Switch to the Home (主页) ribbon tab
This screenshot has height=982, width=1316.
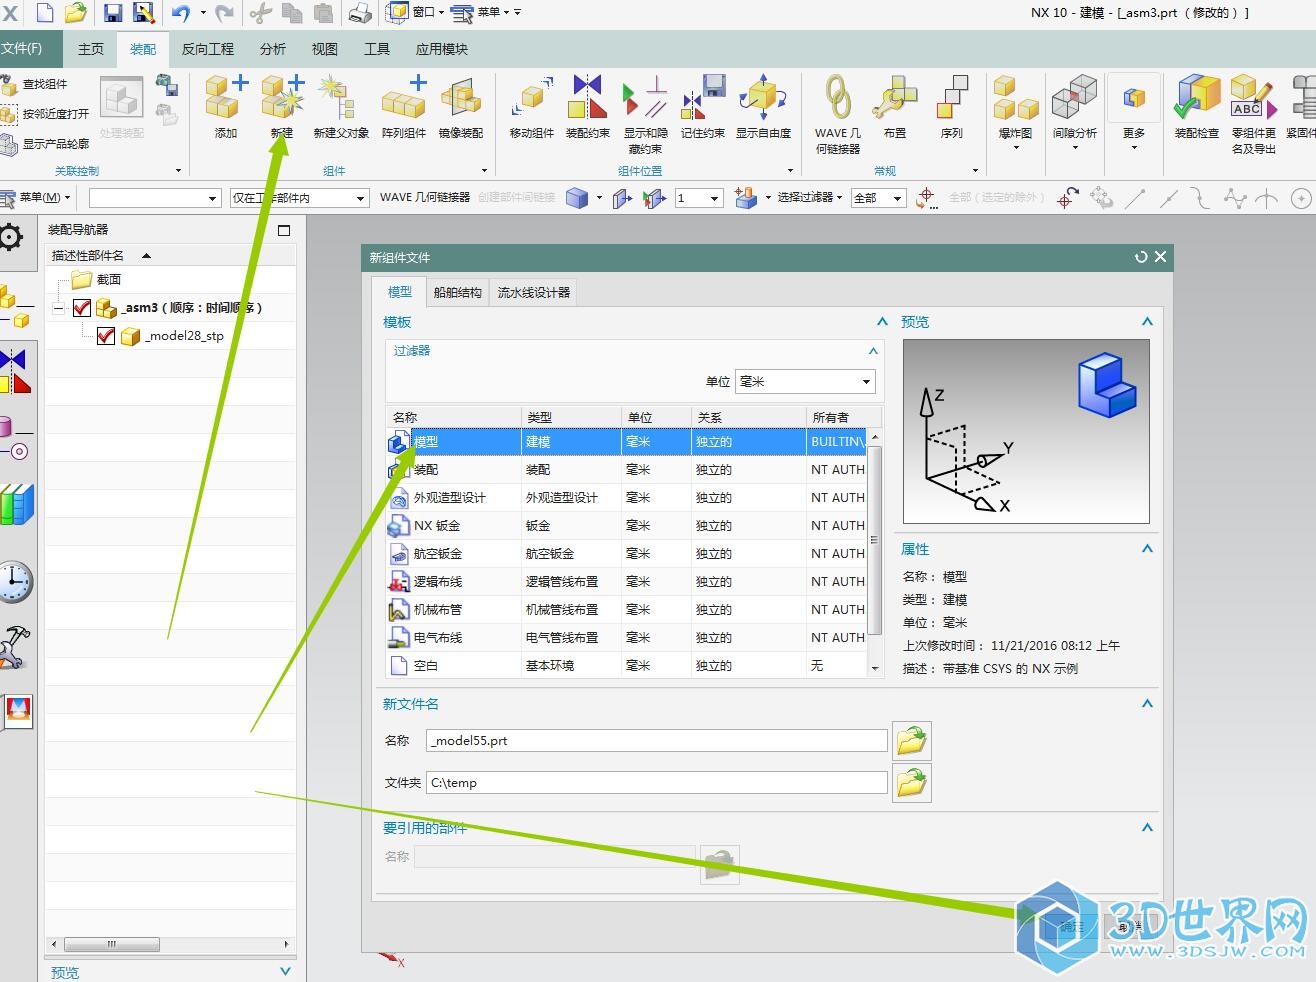point(91,49)
